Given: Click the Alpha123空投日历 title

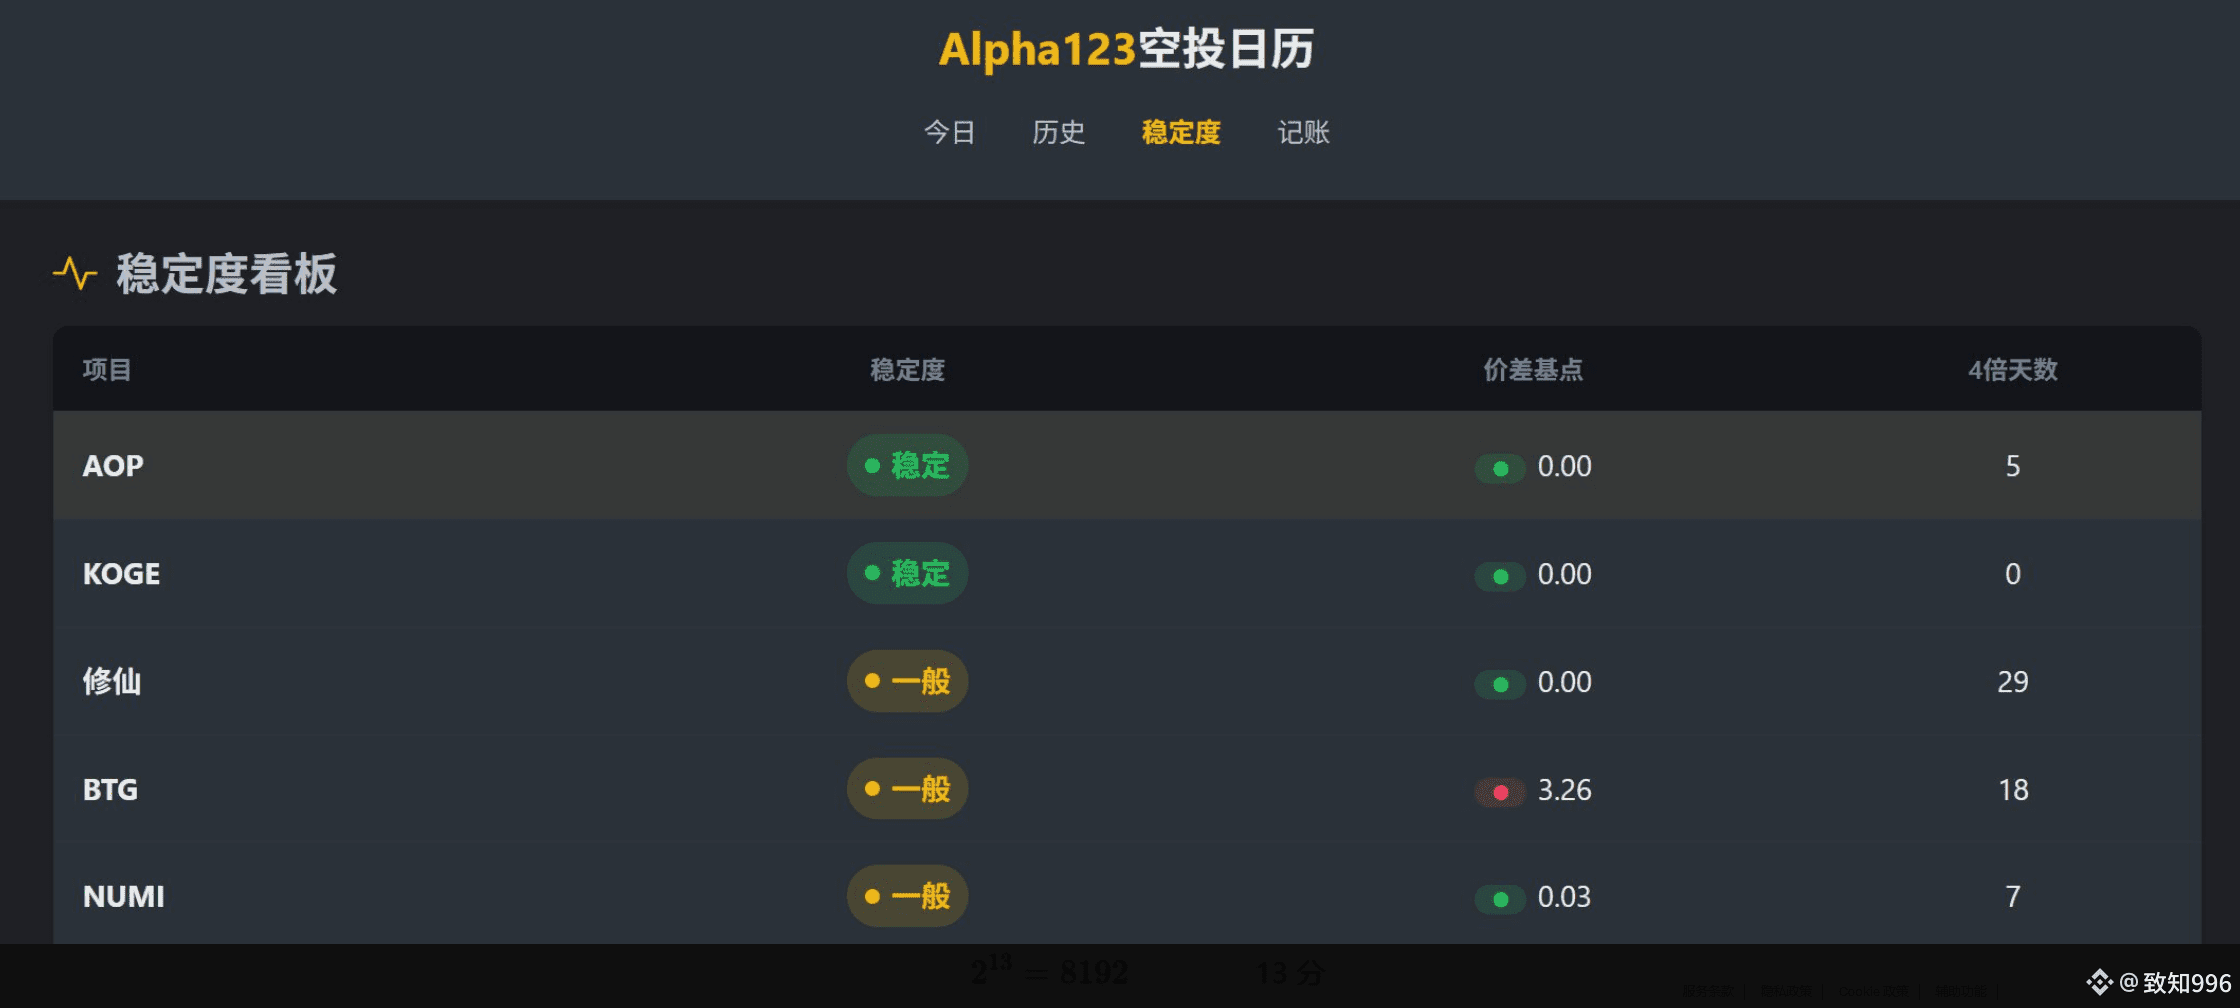Looking at the screenshot, I should coord(1126,49).
